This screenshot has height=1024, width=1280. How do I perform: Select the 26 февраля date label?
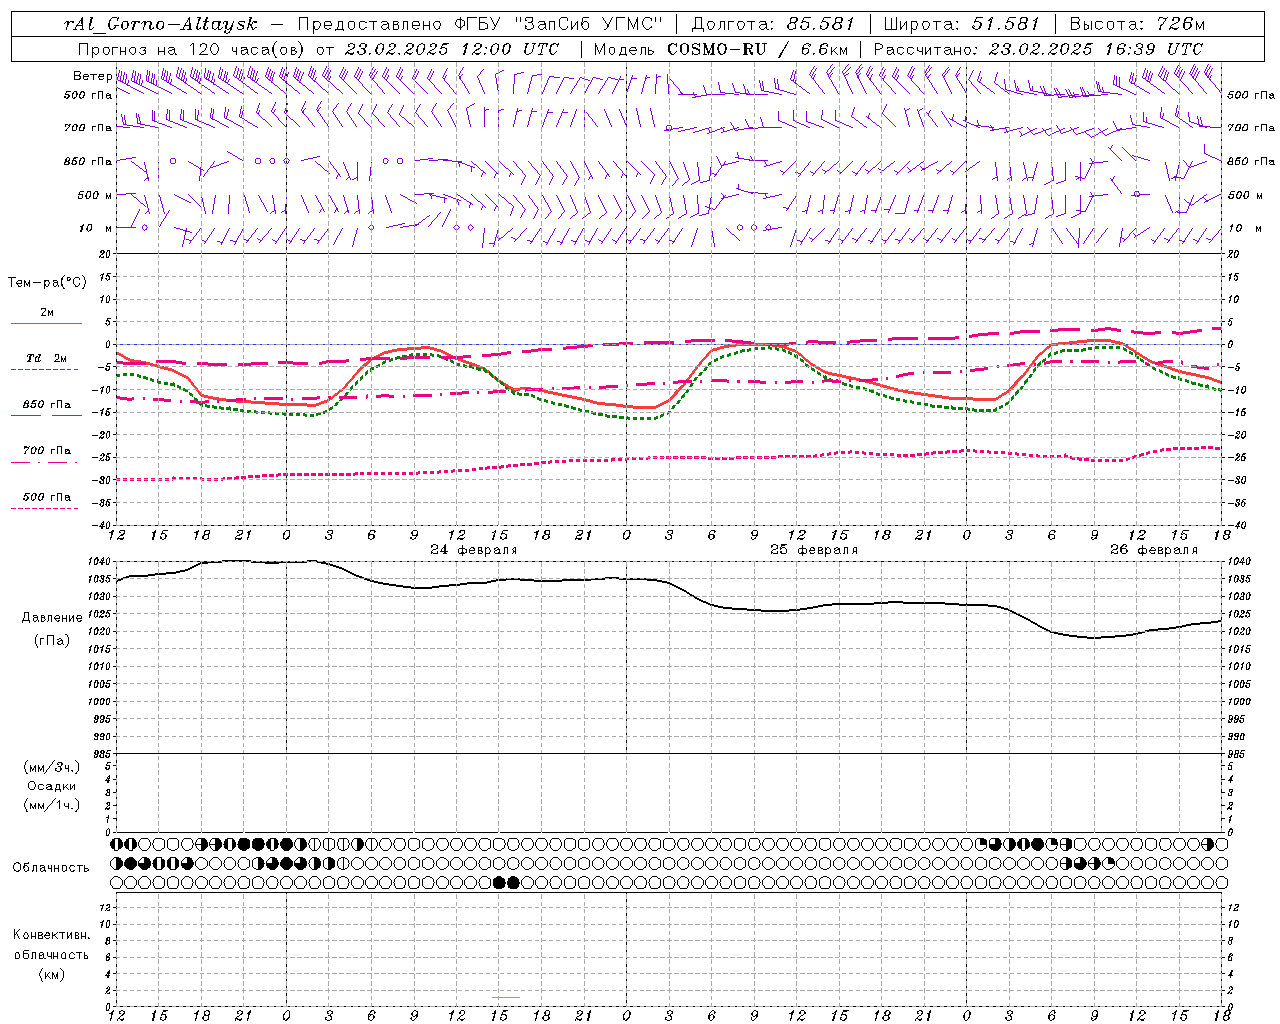1154,550
